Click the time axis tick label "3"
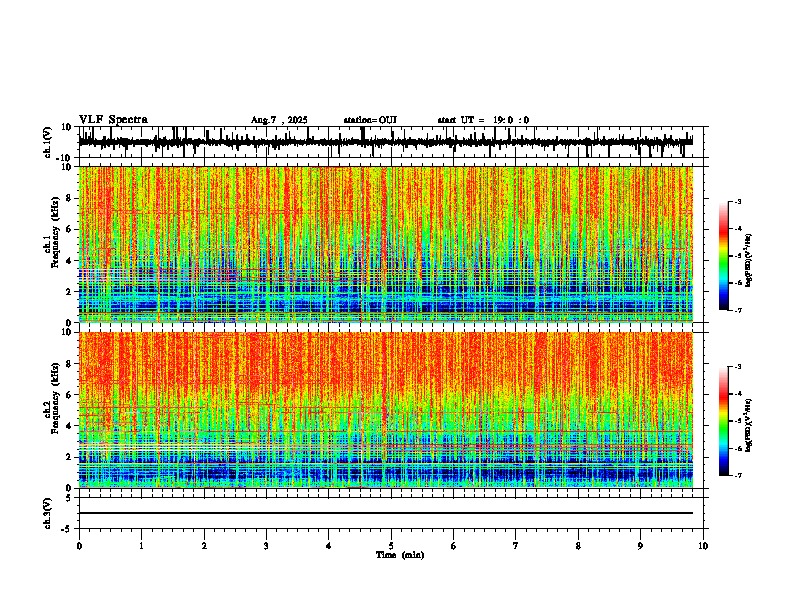 (266, 546)
